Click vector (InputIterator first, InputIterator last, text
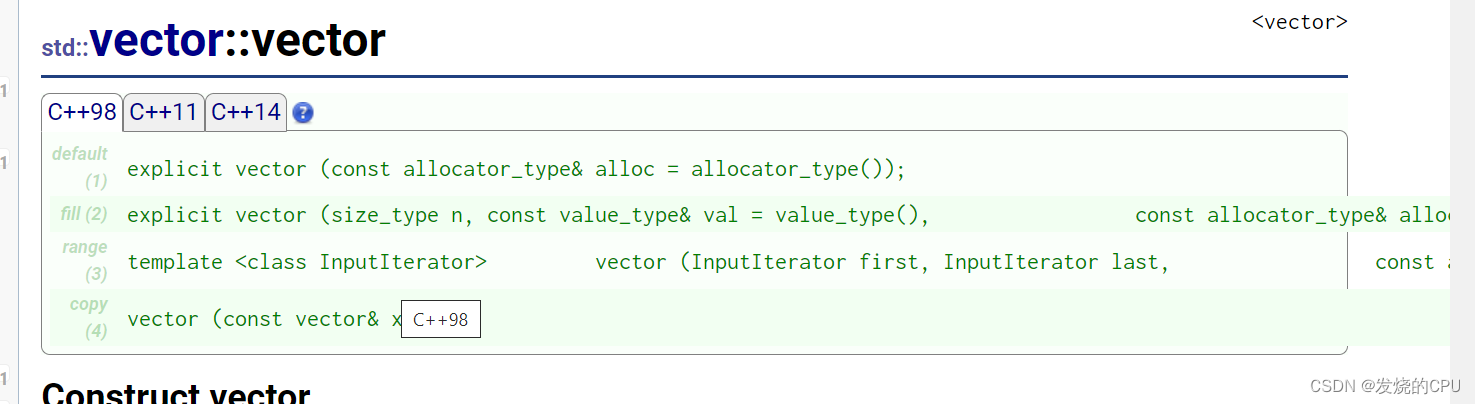Viewport: 1475px width, 404px height. [882, 262]
